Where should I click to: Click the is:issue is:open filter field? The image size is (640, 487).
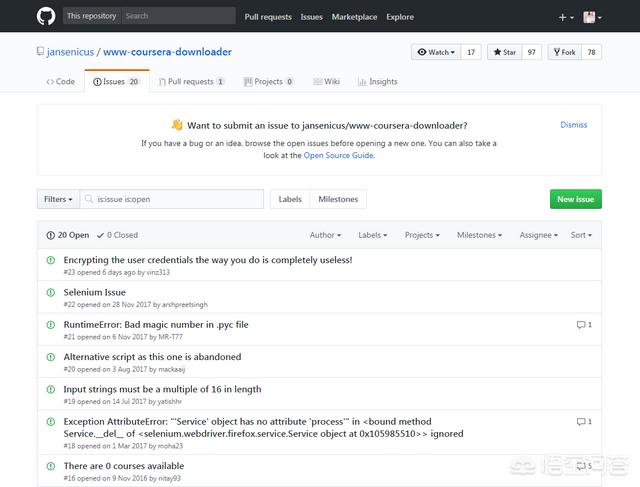(x=172, y=199)
